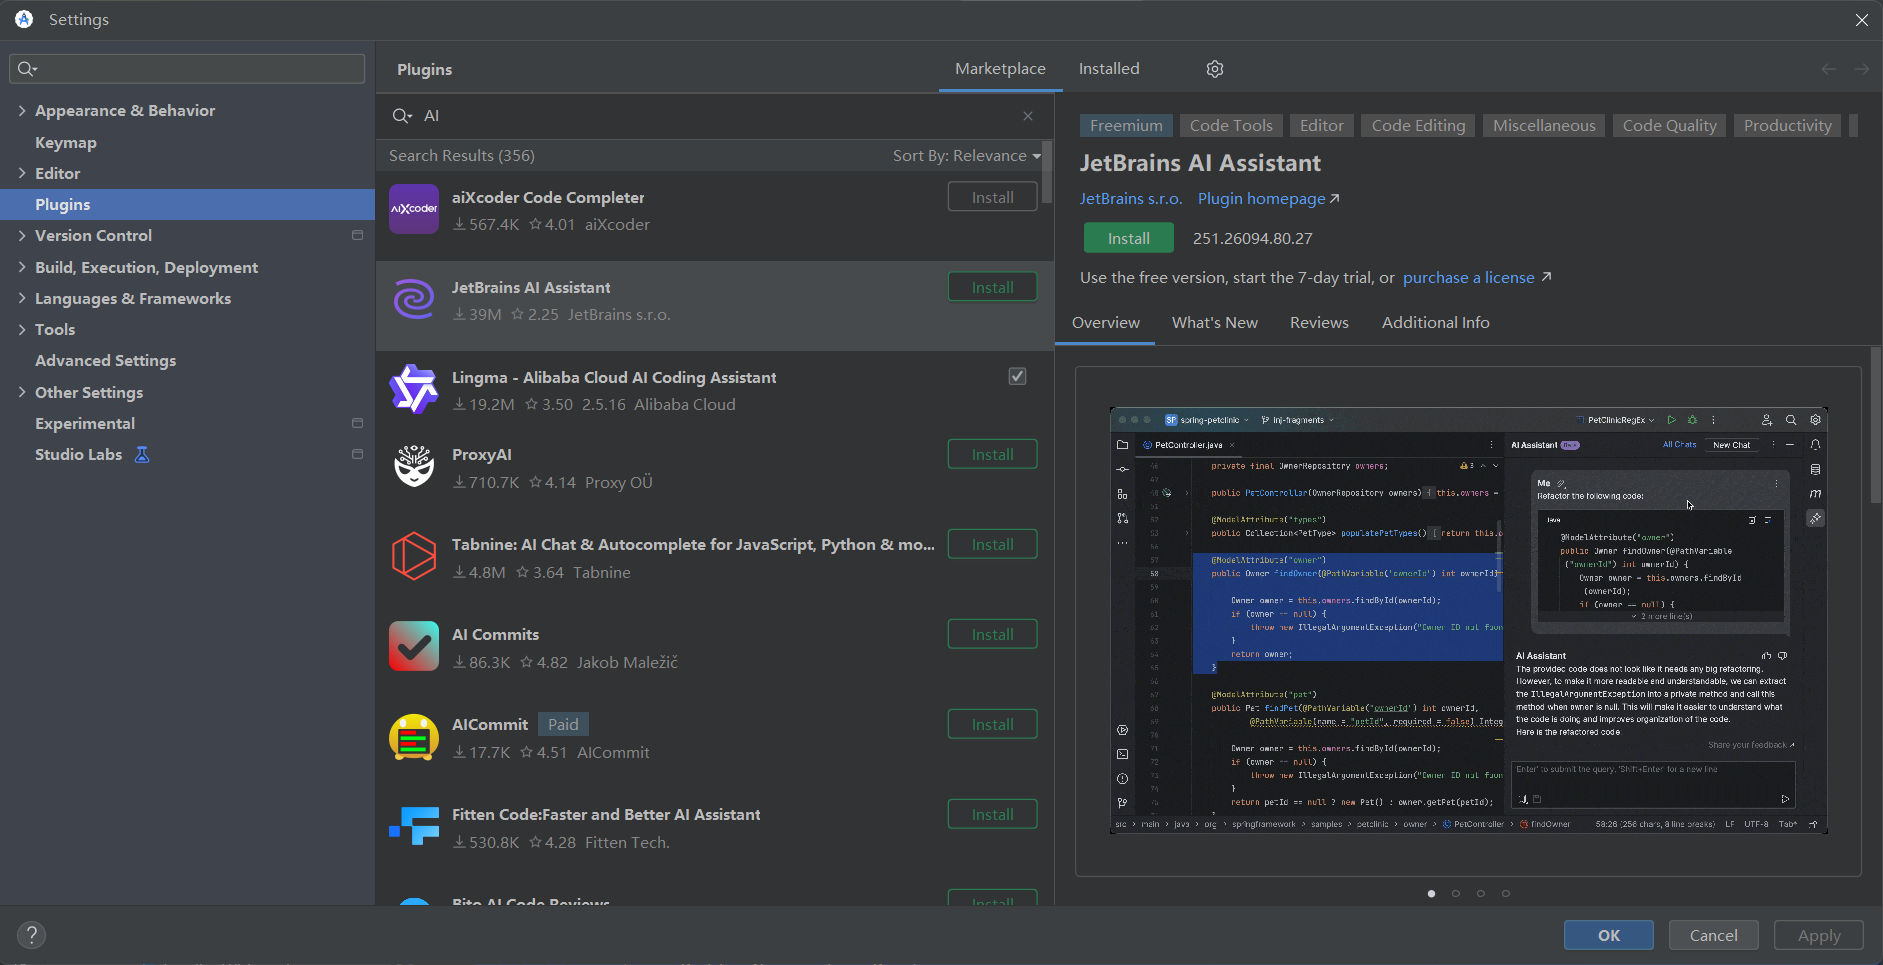Select the fourth screenshot carousel dot

click(1506, 893)
